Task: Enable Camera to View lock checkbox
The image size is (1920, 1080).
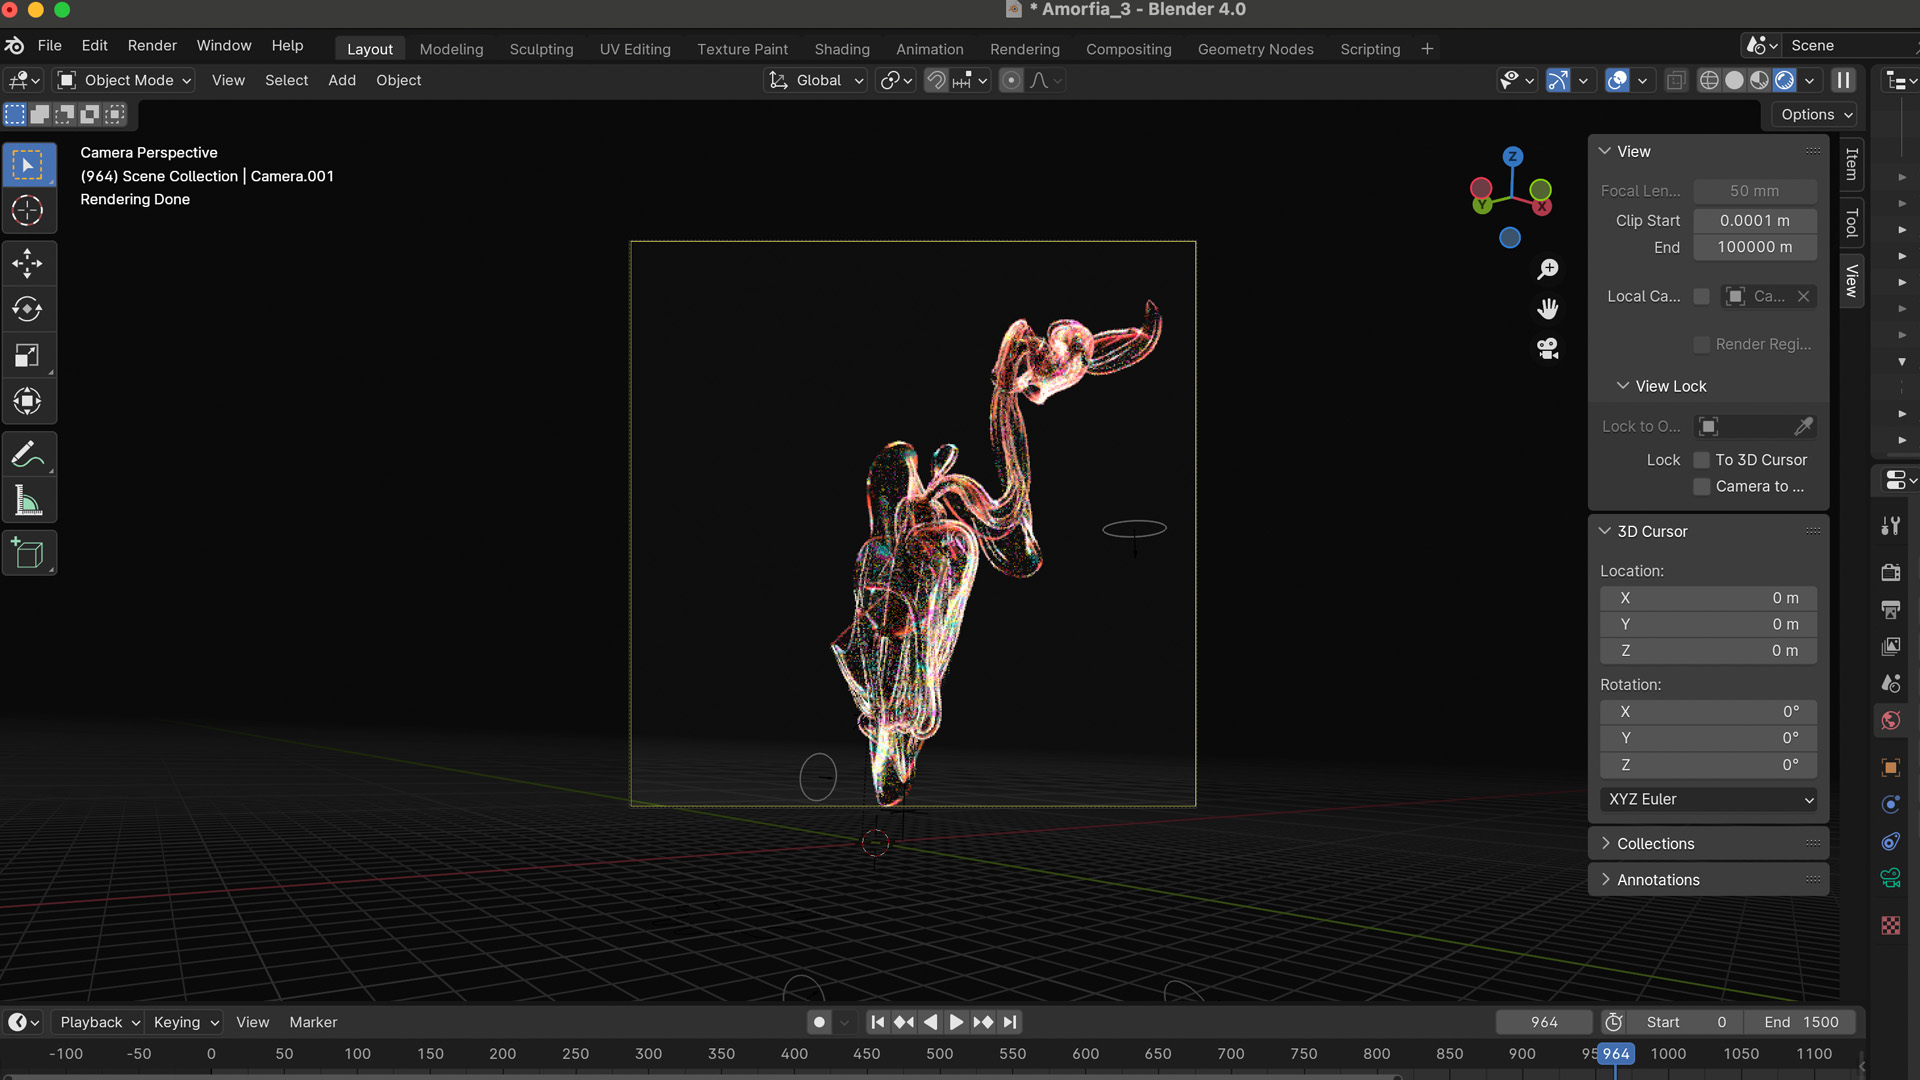Action: [1701, 486]
